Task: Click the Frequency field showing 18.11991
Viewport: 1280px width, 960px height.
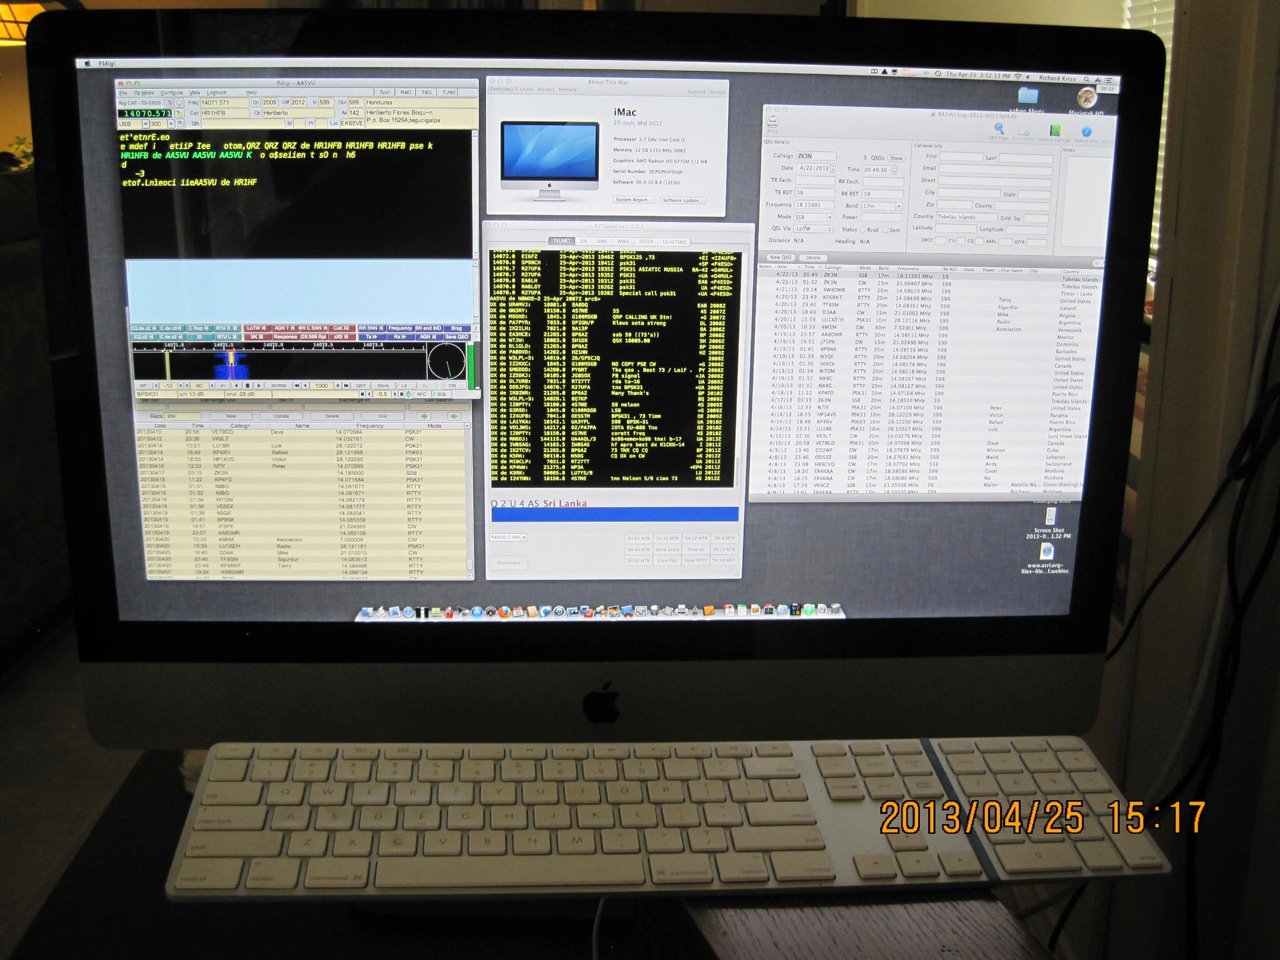Action: 814,205
